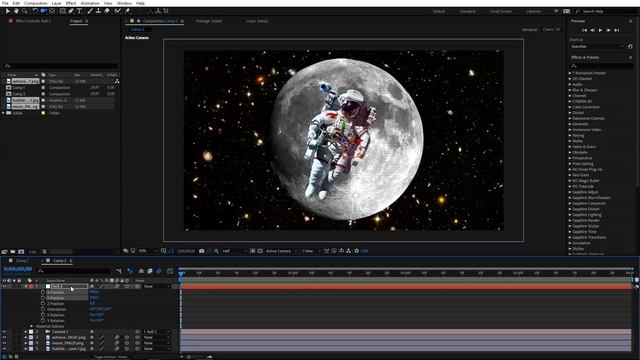The image size is (640, 360).
Task: Open the Composition menu
Action: [x=36, y=3]
